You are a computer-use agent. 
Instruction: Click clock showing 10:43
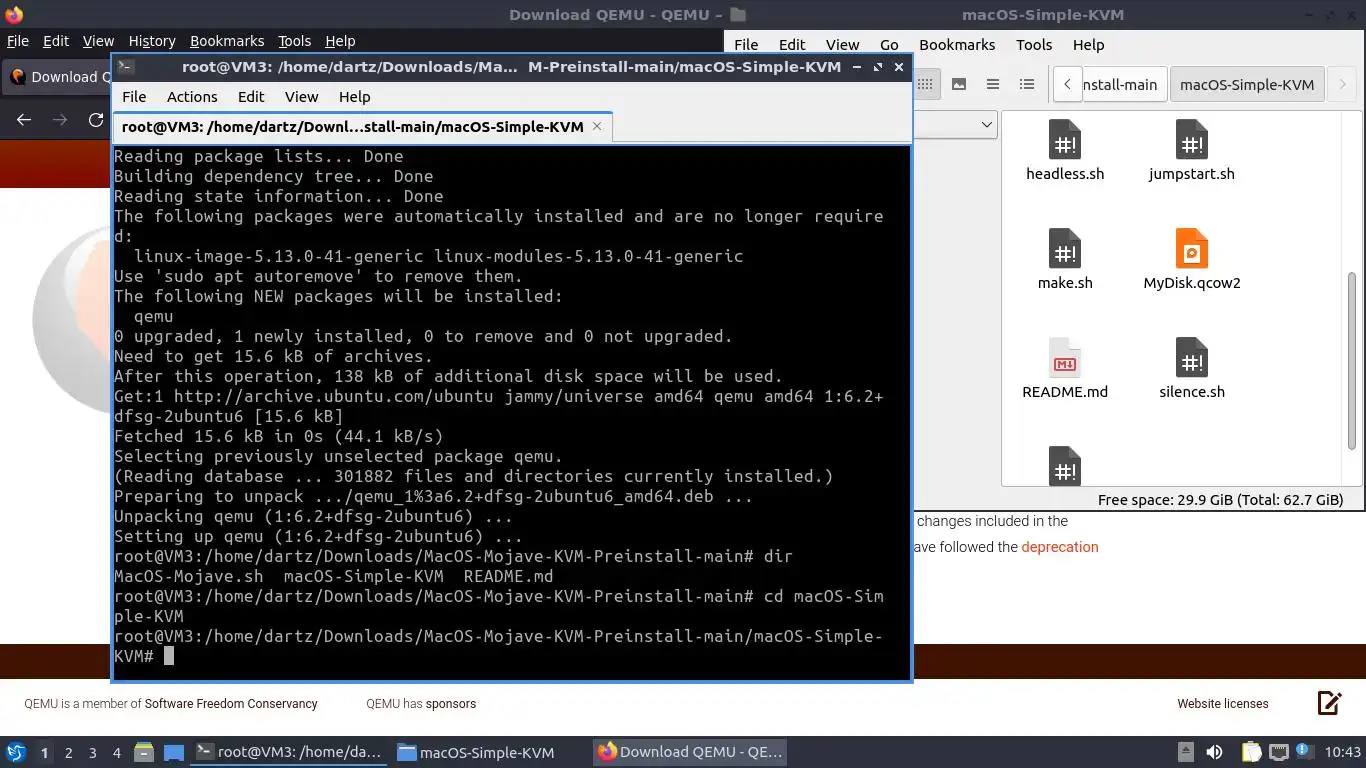point(1342,752)
